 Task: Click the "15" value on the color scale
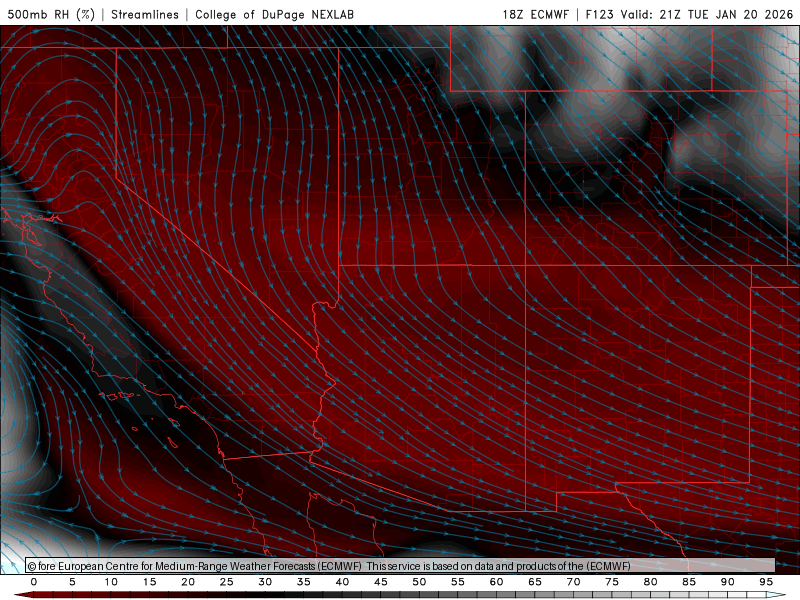click(x=149, y=582)
